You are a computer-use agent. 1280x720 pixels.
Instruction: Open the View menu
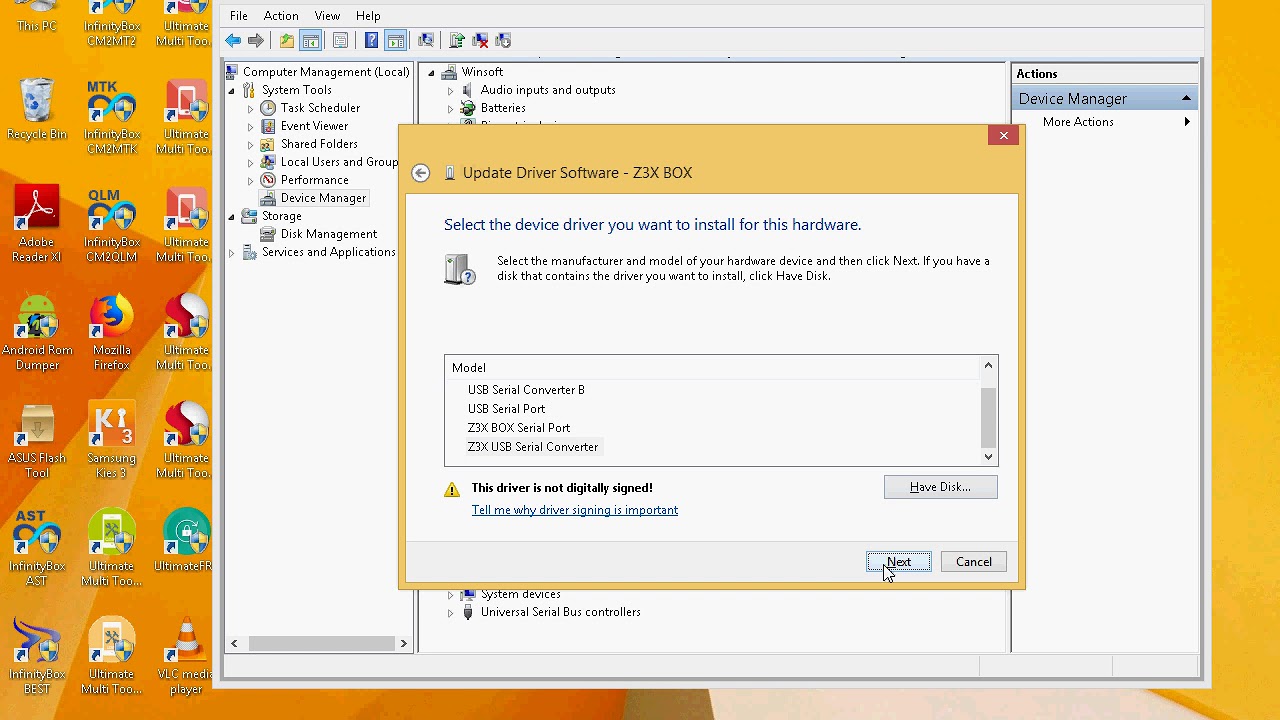click(327, 16)
